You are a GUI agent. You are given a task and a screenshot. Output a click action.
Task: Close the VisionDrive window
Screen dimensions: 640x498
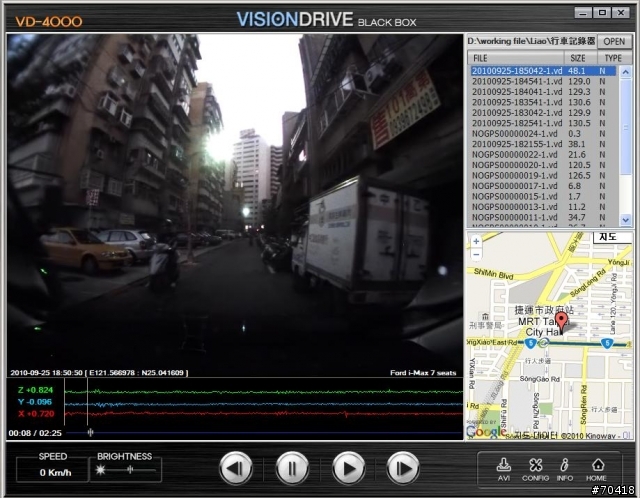(x=621, y=13)
